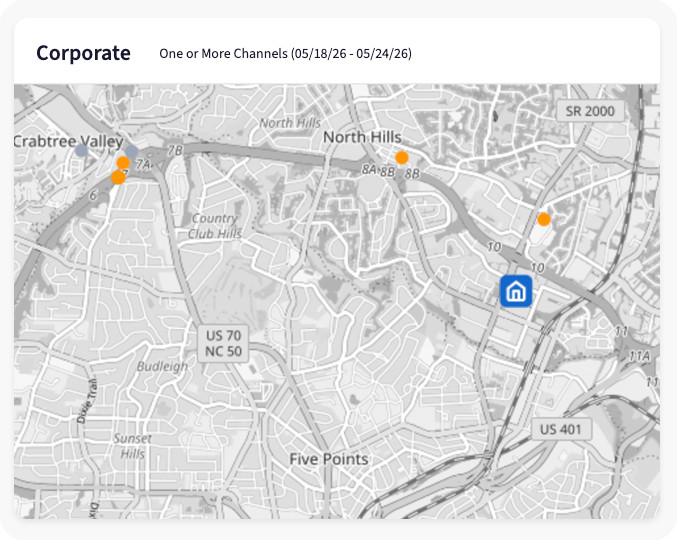
Task: Click the One or More Channels date text
Action: pyautogui.click(x=285, y=54)
